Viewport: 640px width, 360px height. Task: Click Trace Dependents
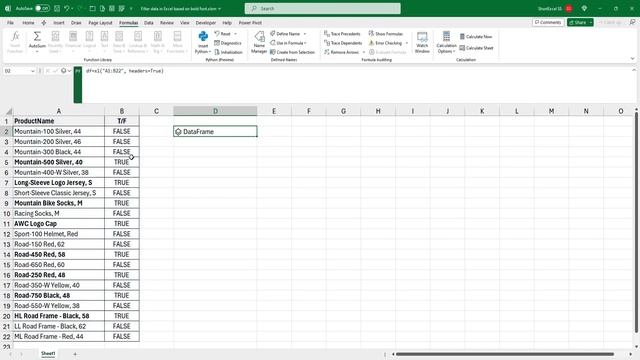pos(343,43)
